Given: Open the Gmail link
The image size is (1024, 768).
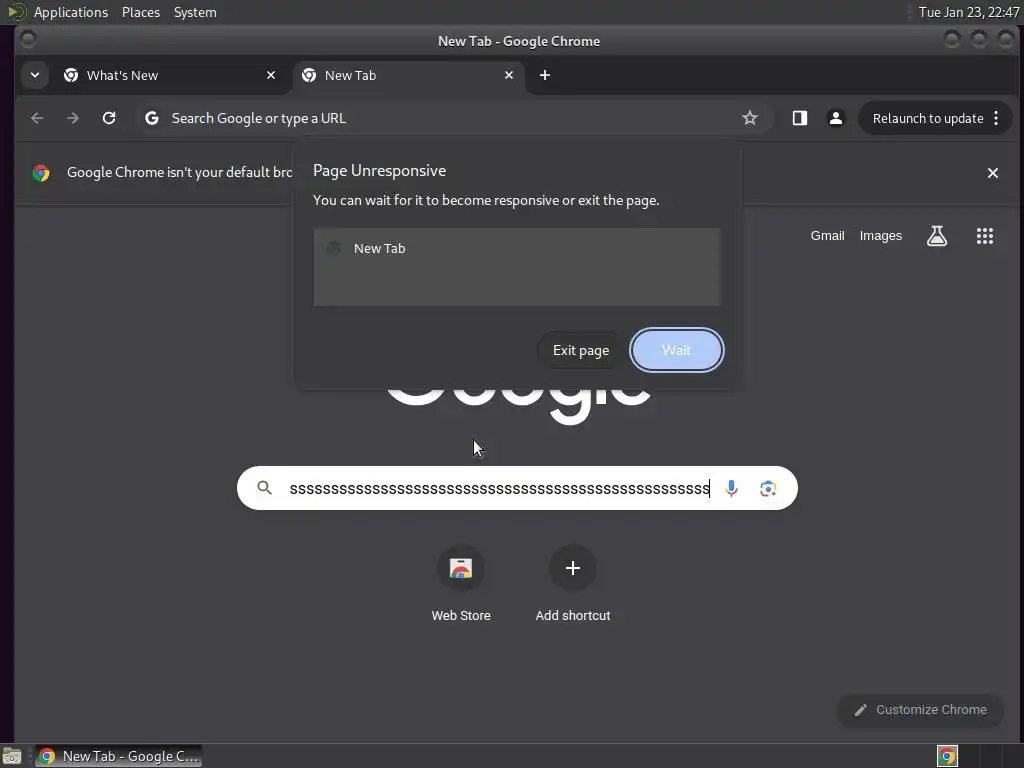Looking at the screenshot, I should click(827, 236).
